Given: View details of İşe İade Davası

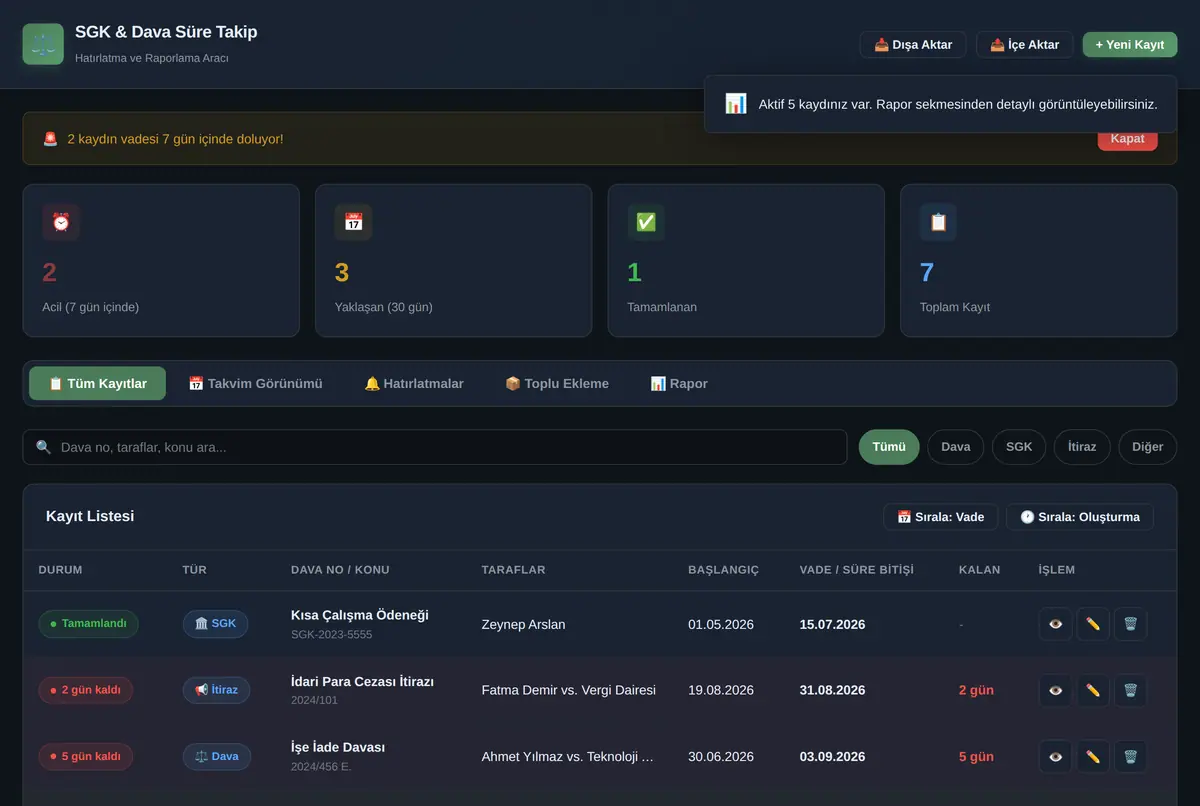Looking at the screenshot, I should pyautogui.click(x=1056, y=756).
